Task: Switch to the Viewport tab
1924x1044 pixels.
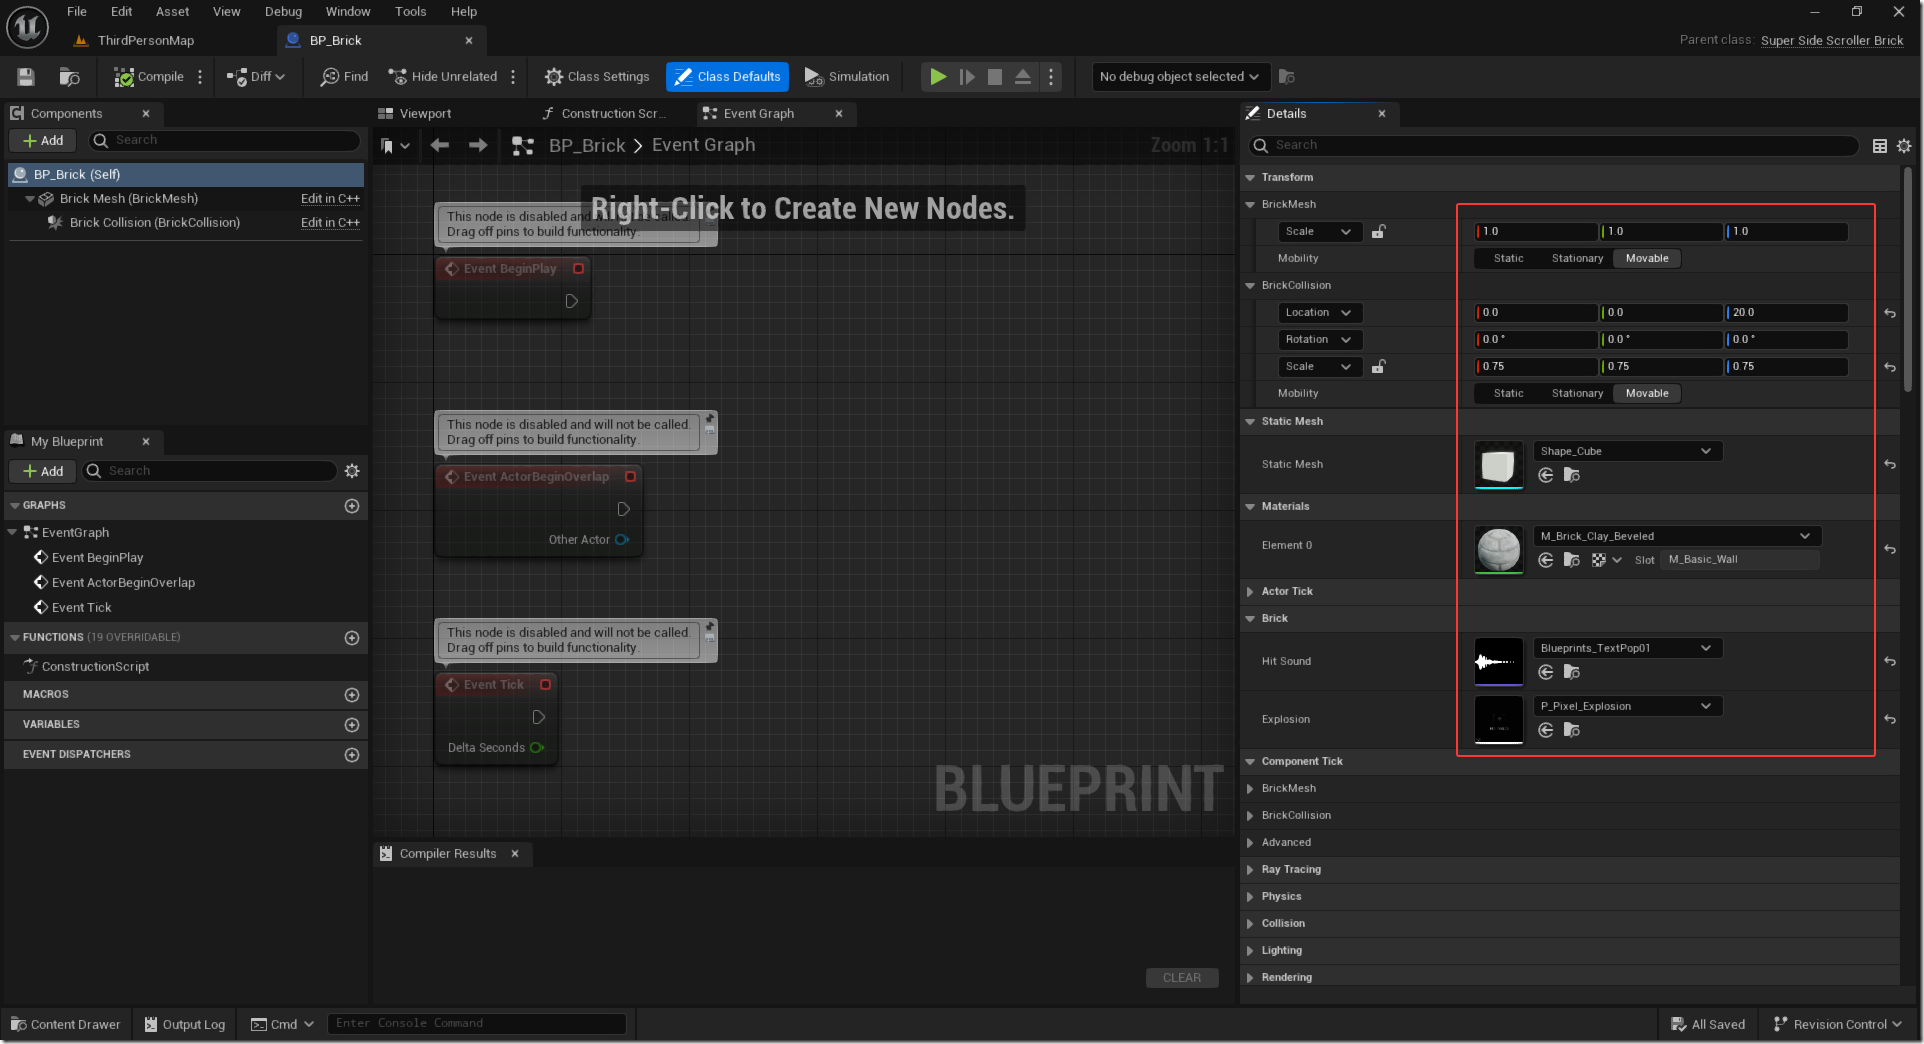Action: click(415, 114)
